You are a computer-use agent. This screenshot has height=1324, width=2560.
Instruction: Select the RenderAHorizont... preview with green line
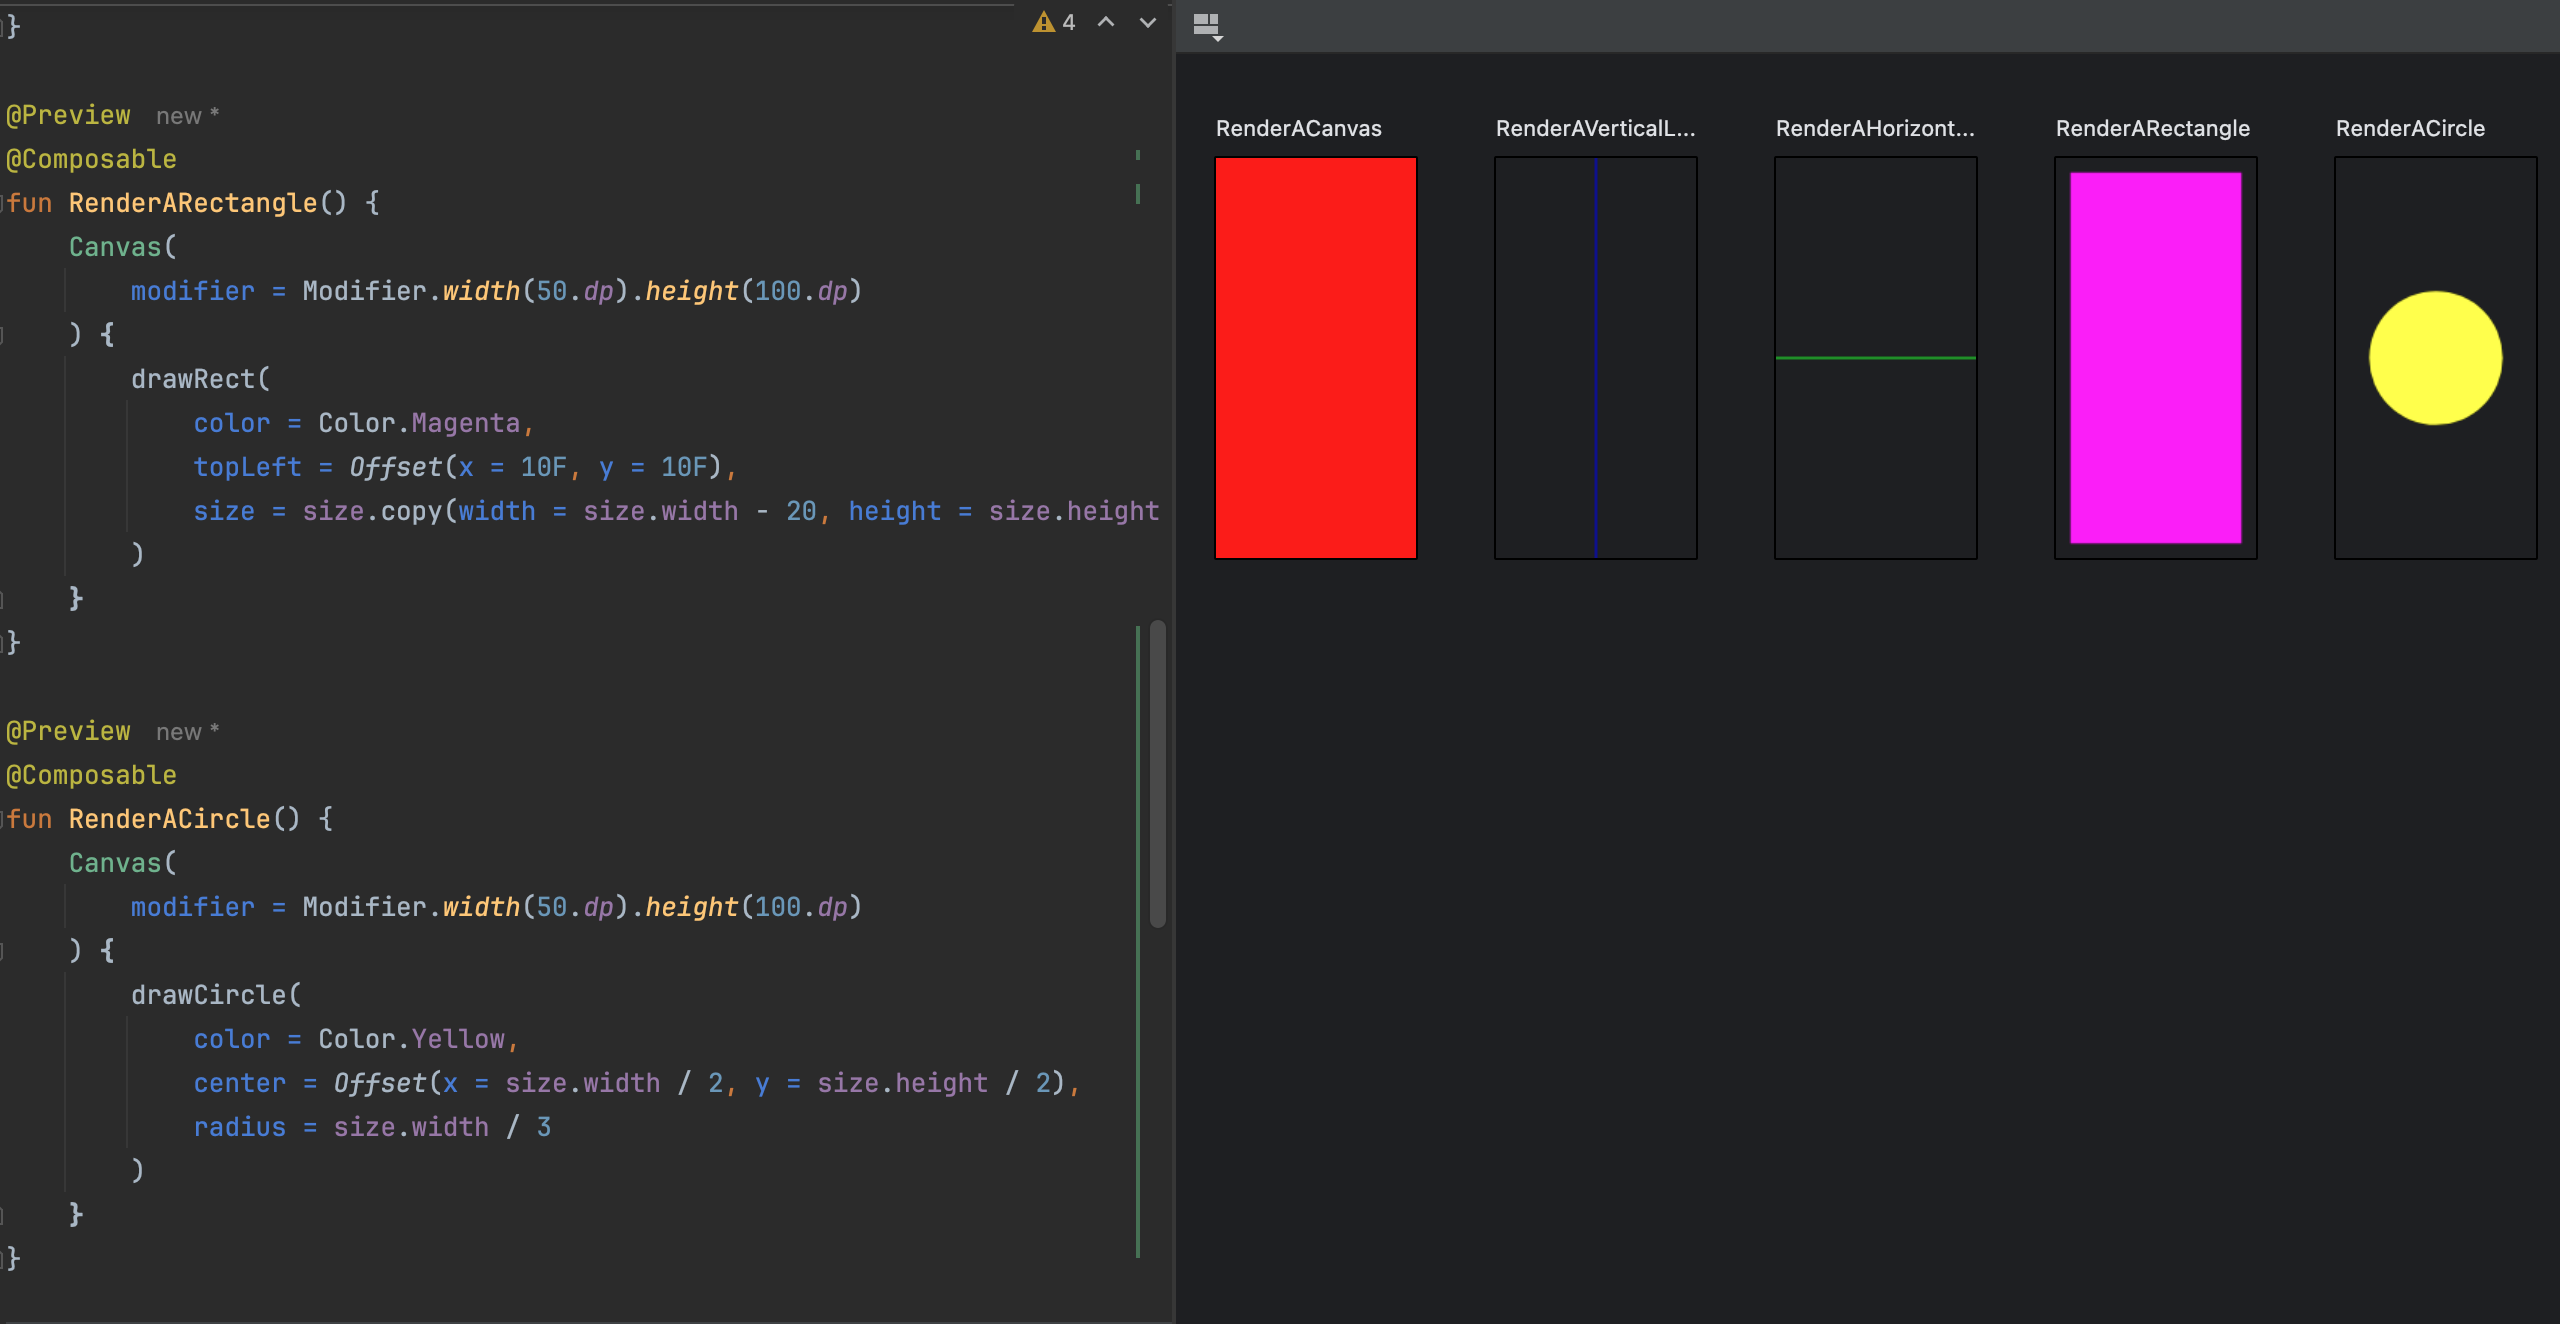click(1876, 358)
